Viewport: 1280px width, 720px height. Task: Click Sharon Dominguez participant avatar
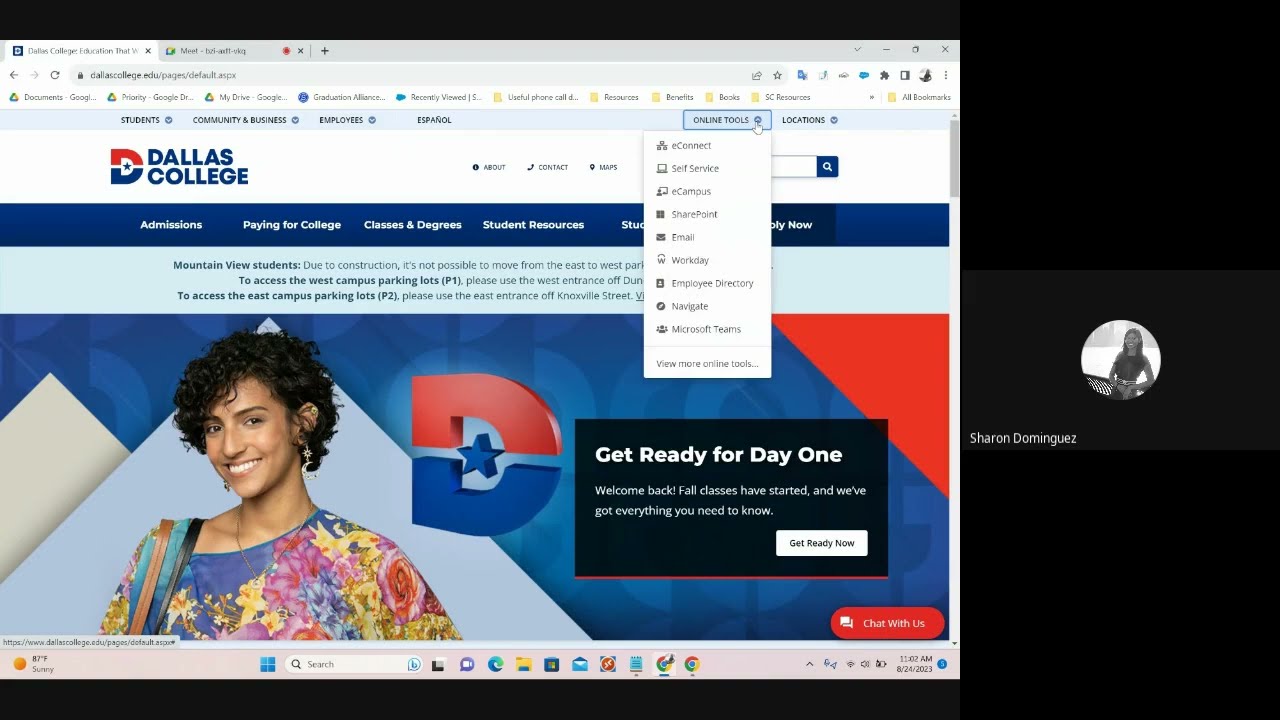pos(1120,360)
